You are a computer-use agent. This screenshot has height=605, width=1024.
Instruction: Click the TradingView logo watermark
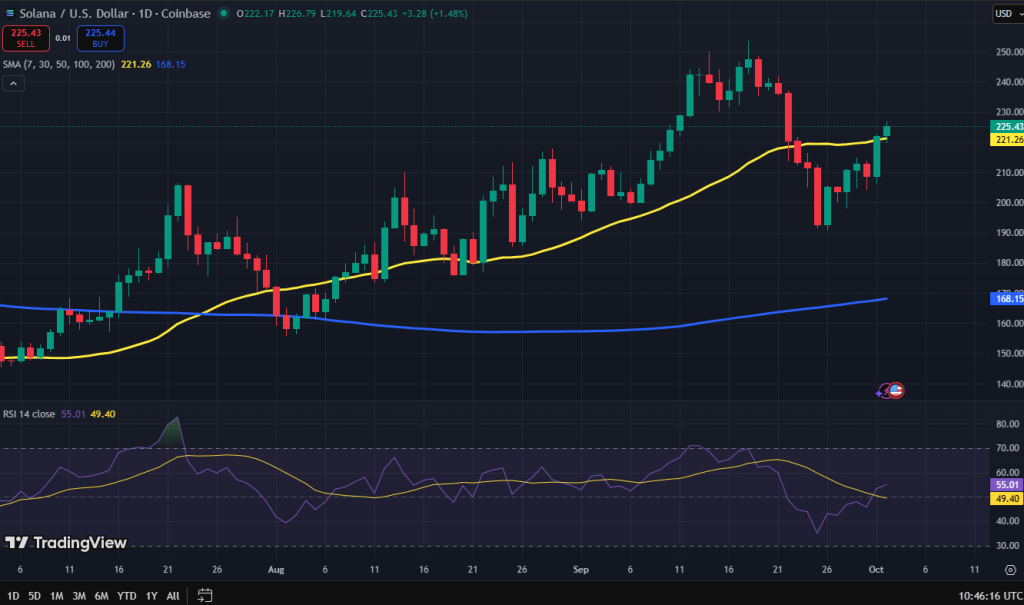[x=66, y=543]
